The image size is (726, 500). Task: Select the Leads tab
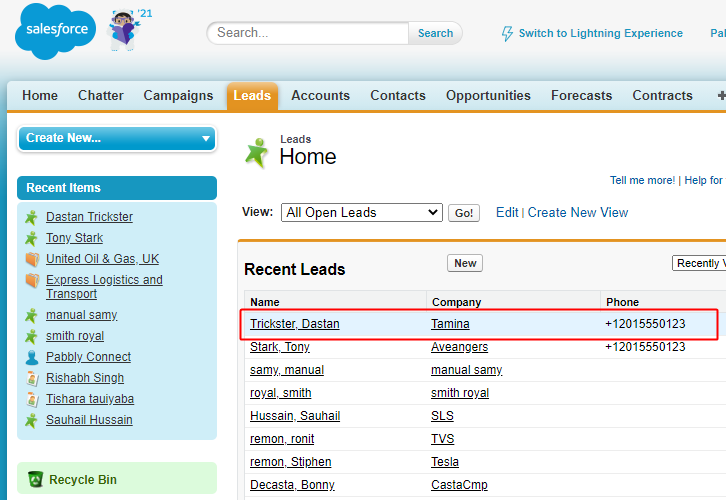252,95
